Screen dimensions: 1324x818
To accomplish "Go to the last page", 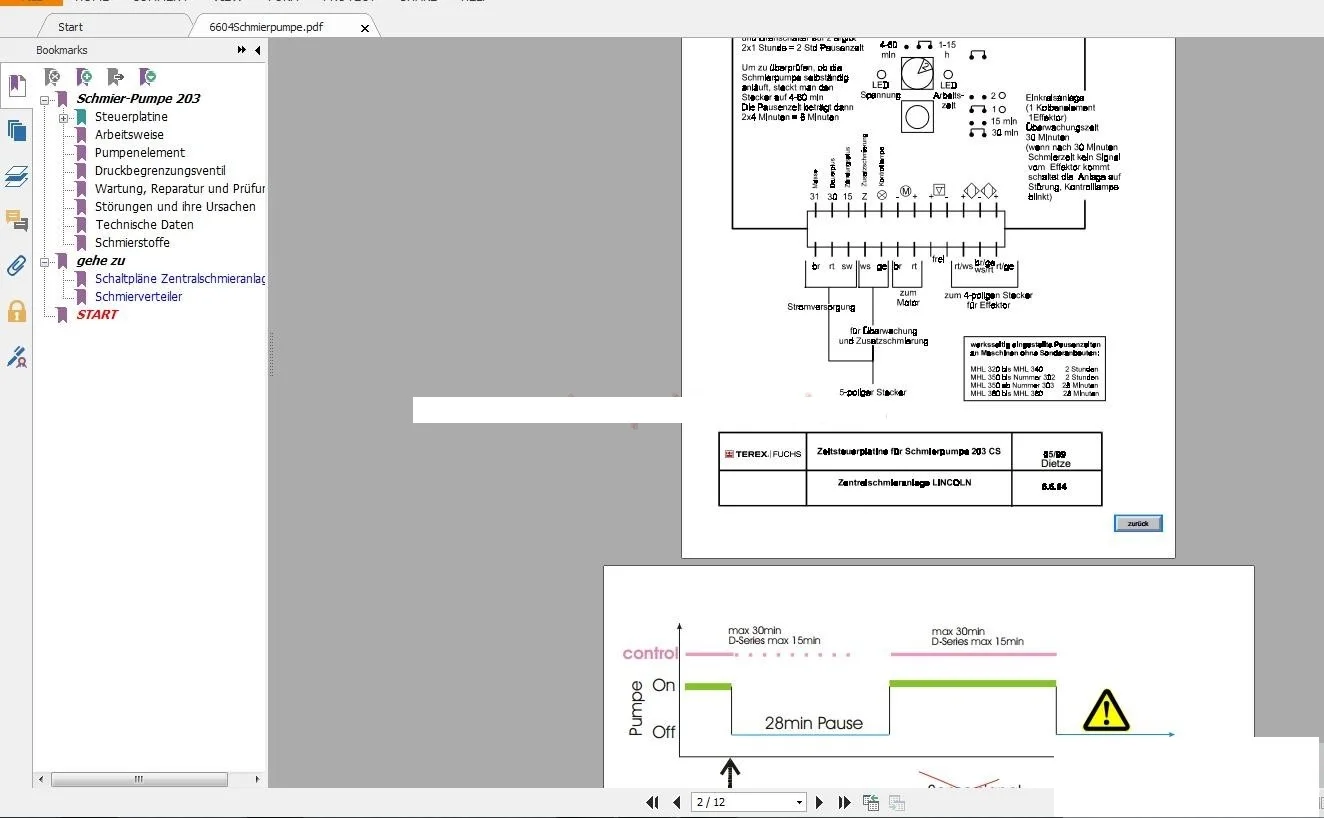I will [844, 802].
